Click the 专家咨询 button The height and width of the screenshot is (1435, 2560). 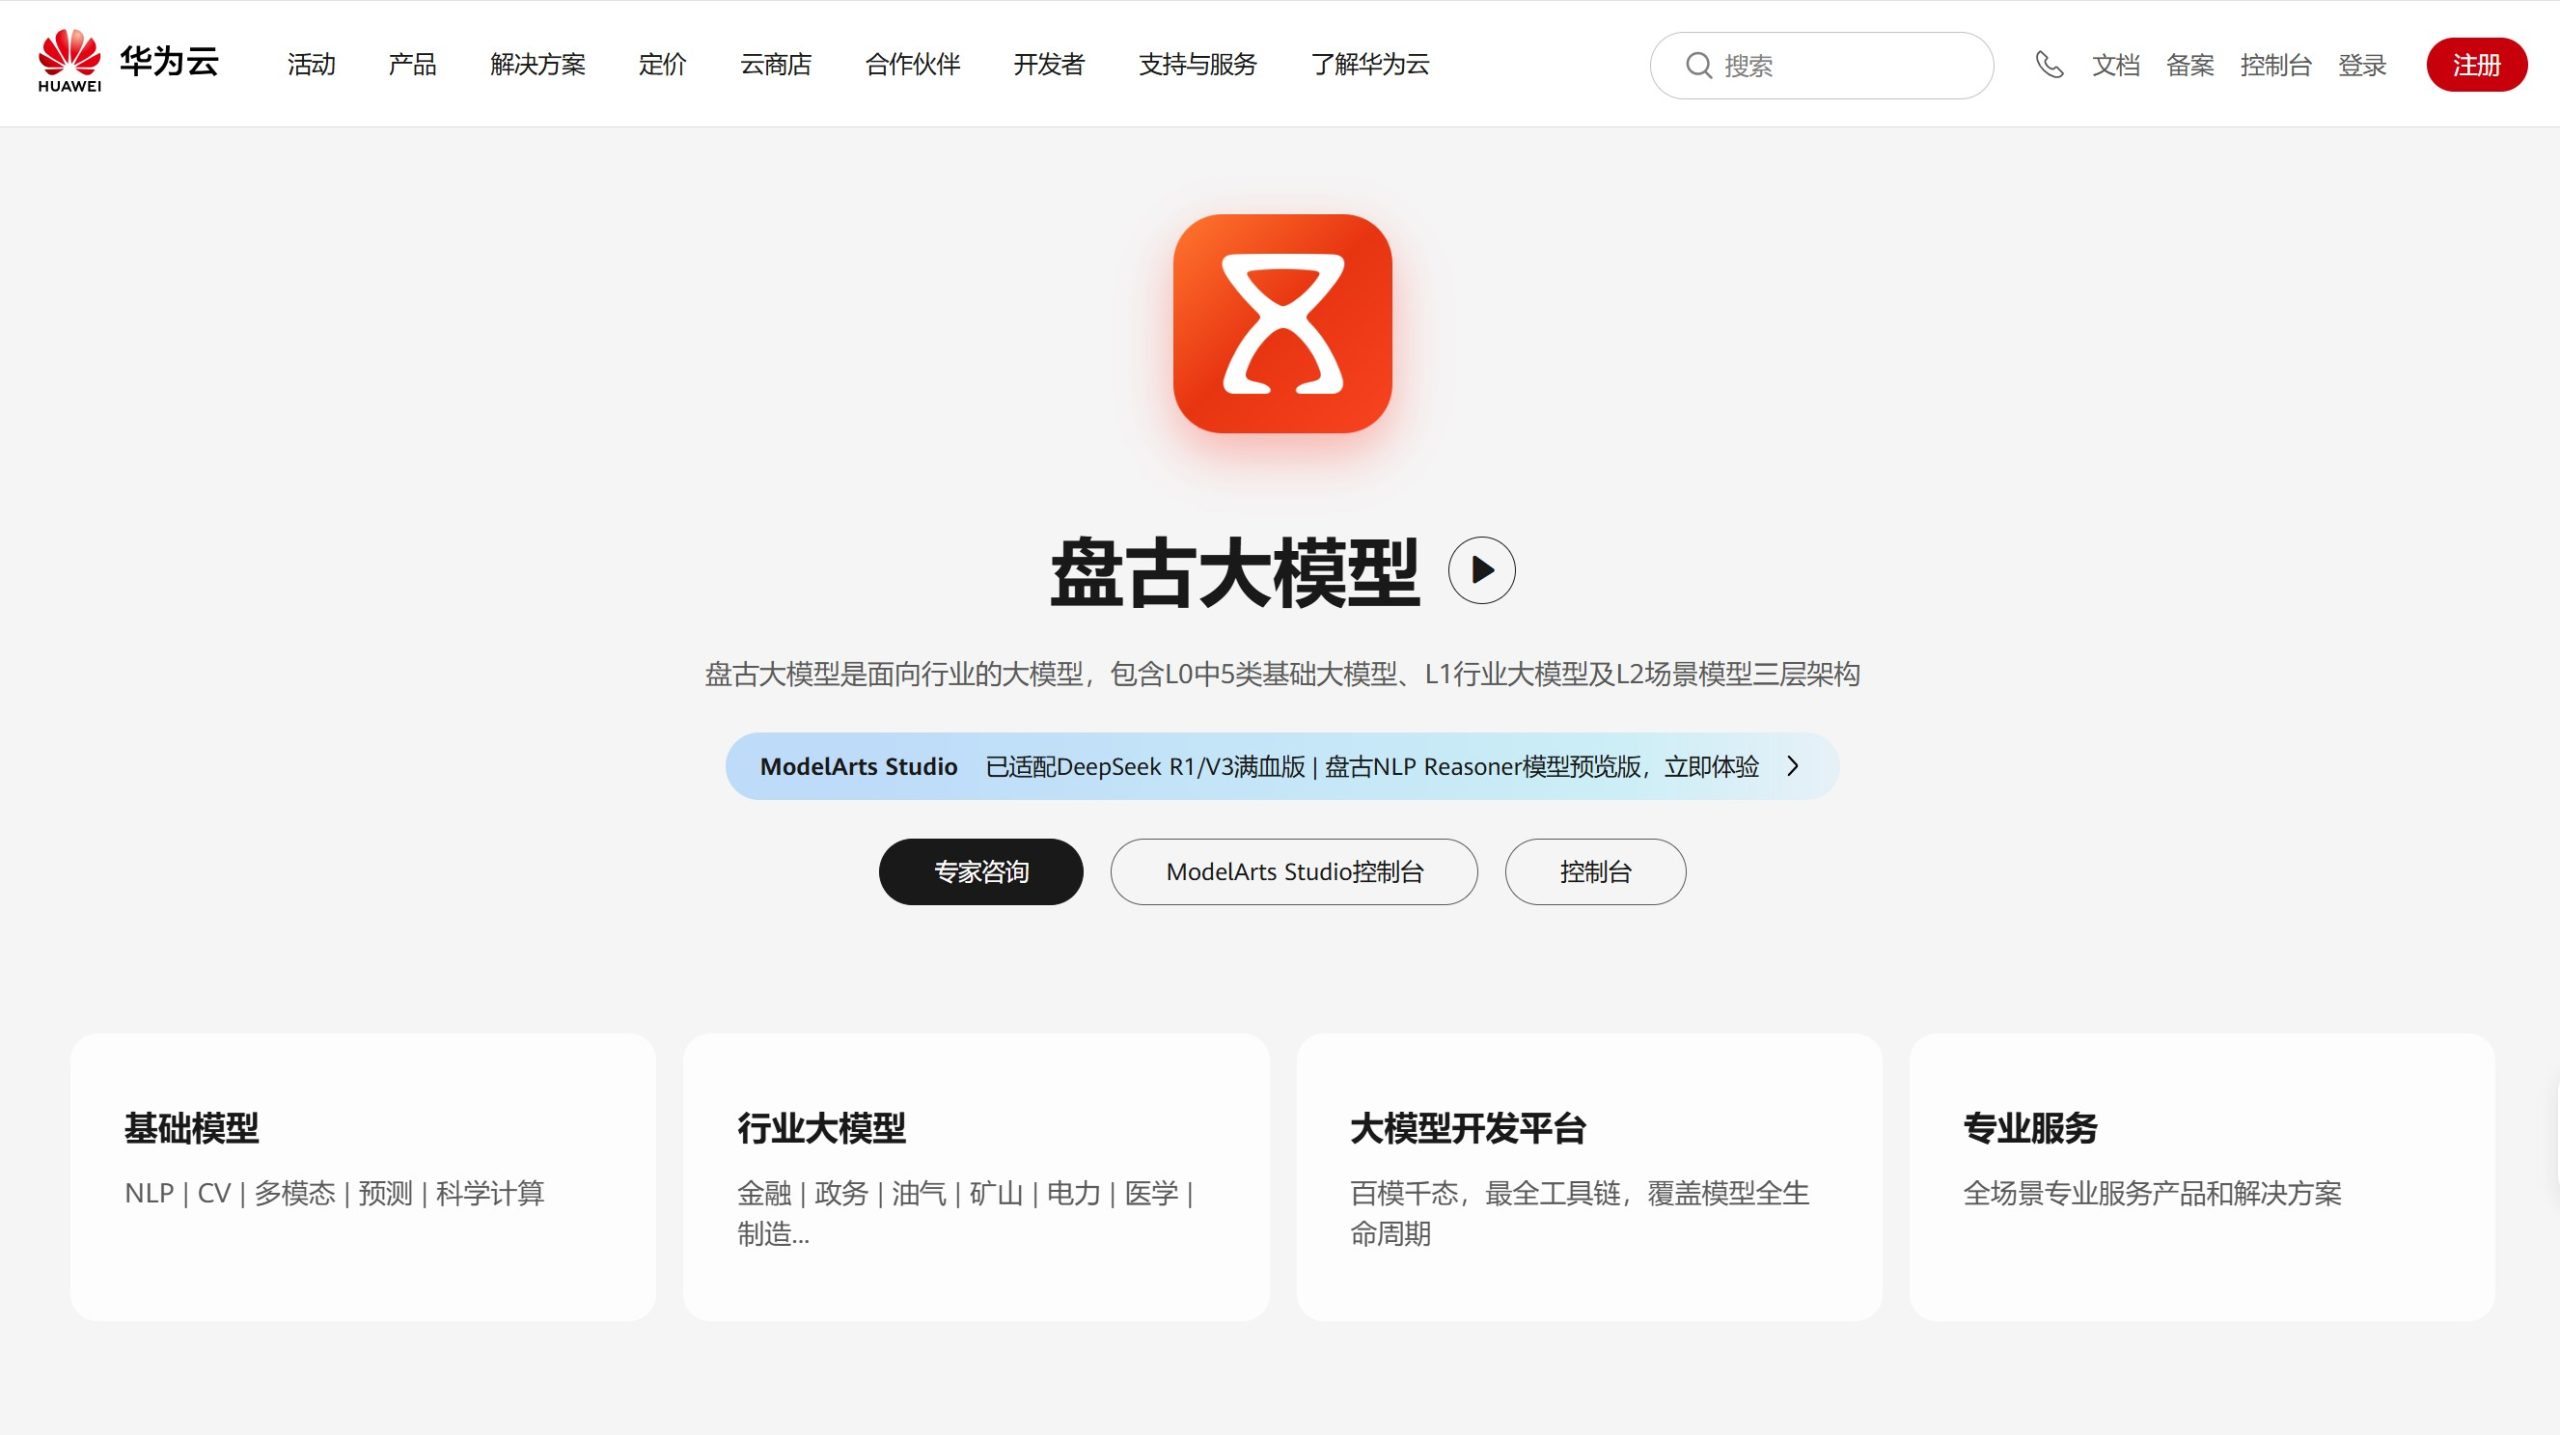(980, 871)
